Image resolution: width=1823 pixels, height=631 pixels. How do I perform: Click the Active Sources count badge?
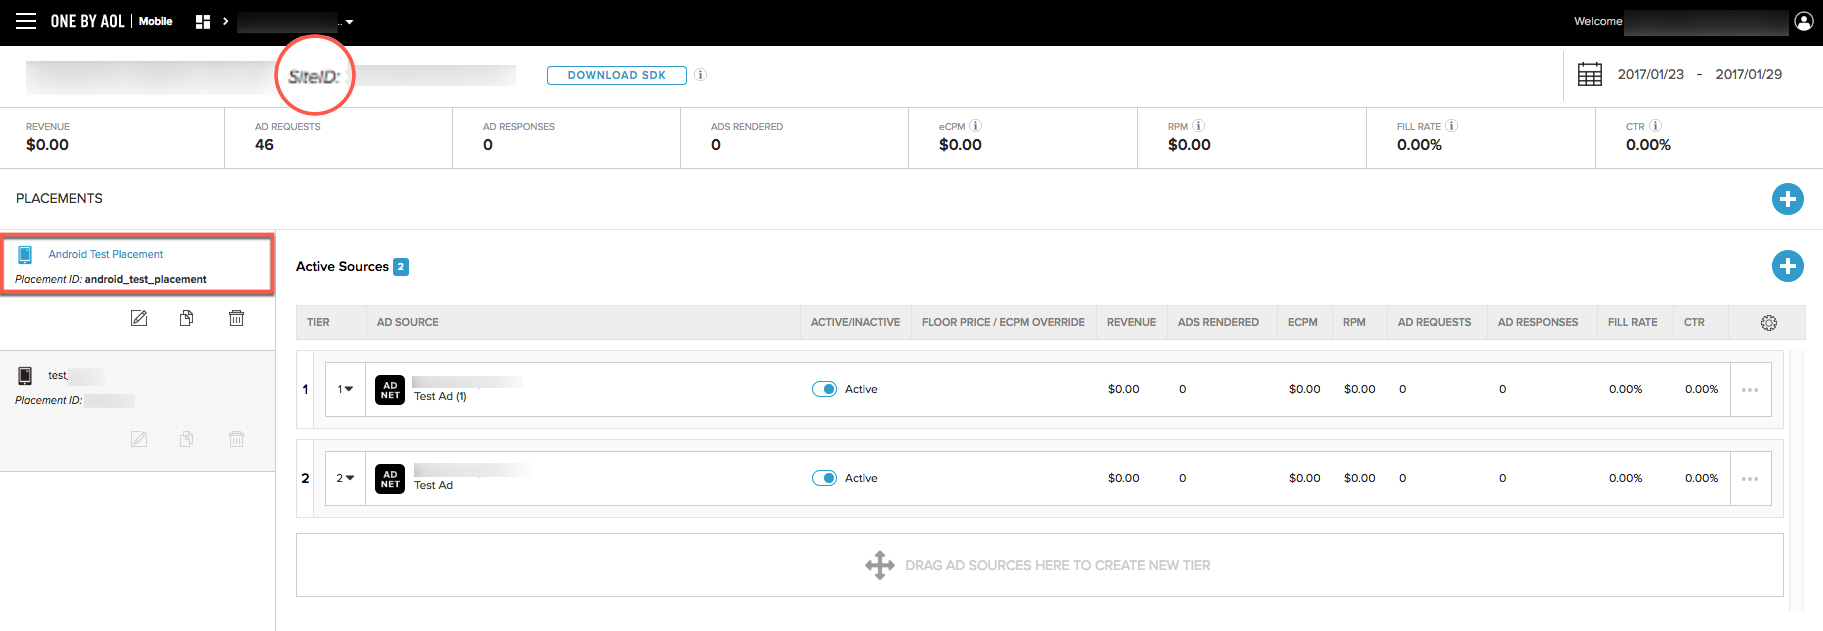pos(401,266)
